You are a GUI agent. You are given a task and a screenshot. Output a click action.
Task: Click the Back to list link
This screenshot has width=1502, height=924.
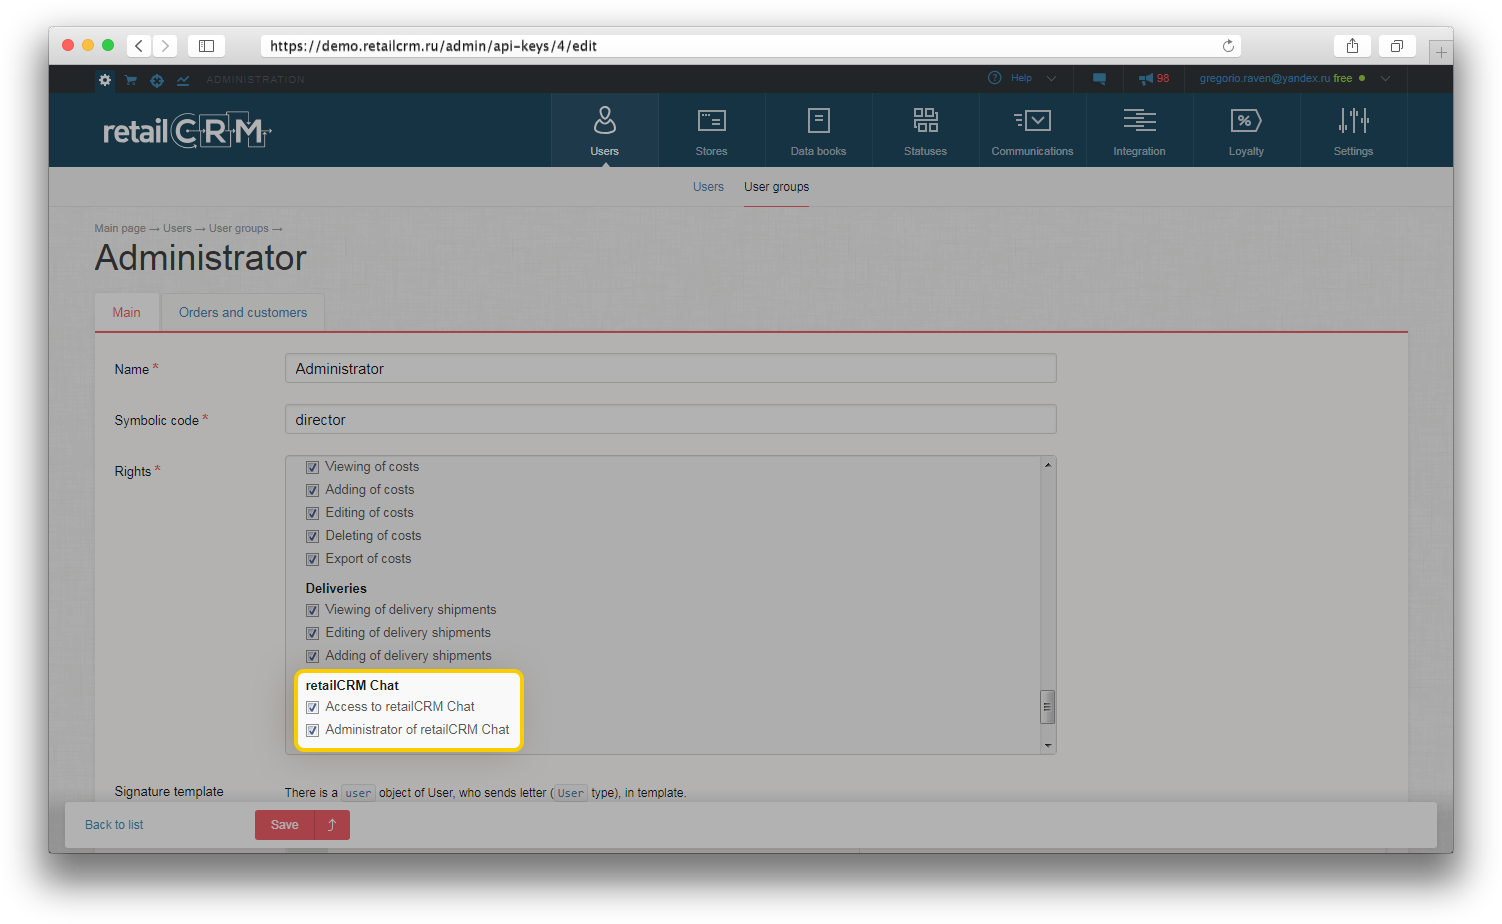click(114, 825)
